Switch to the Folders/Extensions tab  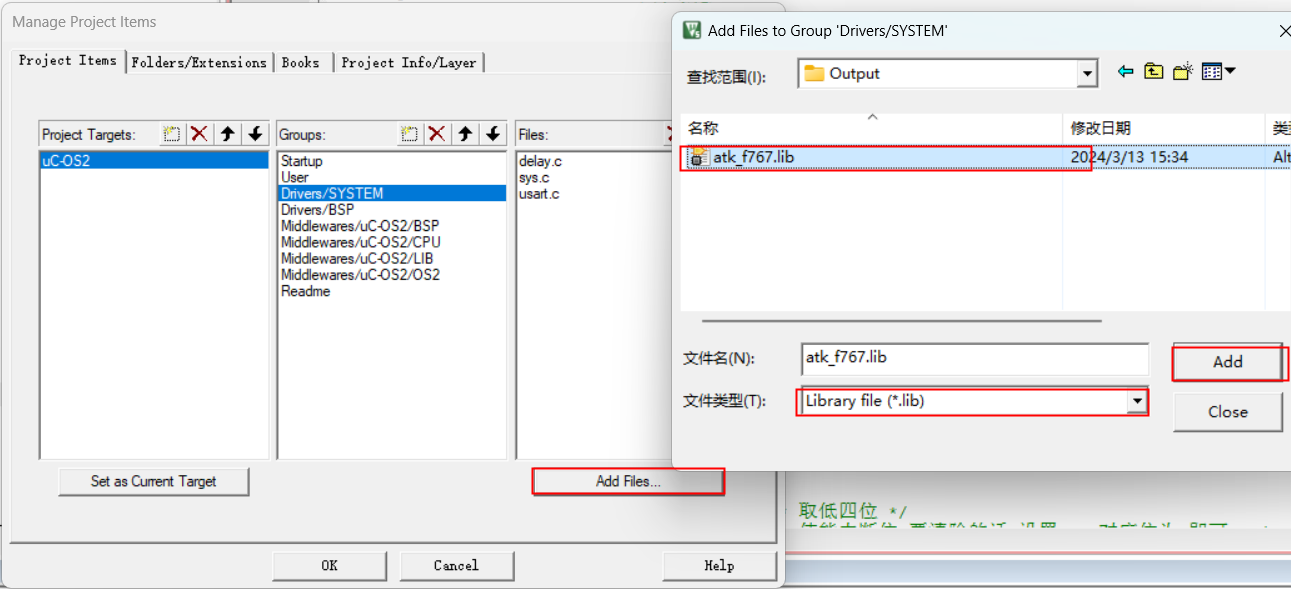[x=199, y=62]
